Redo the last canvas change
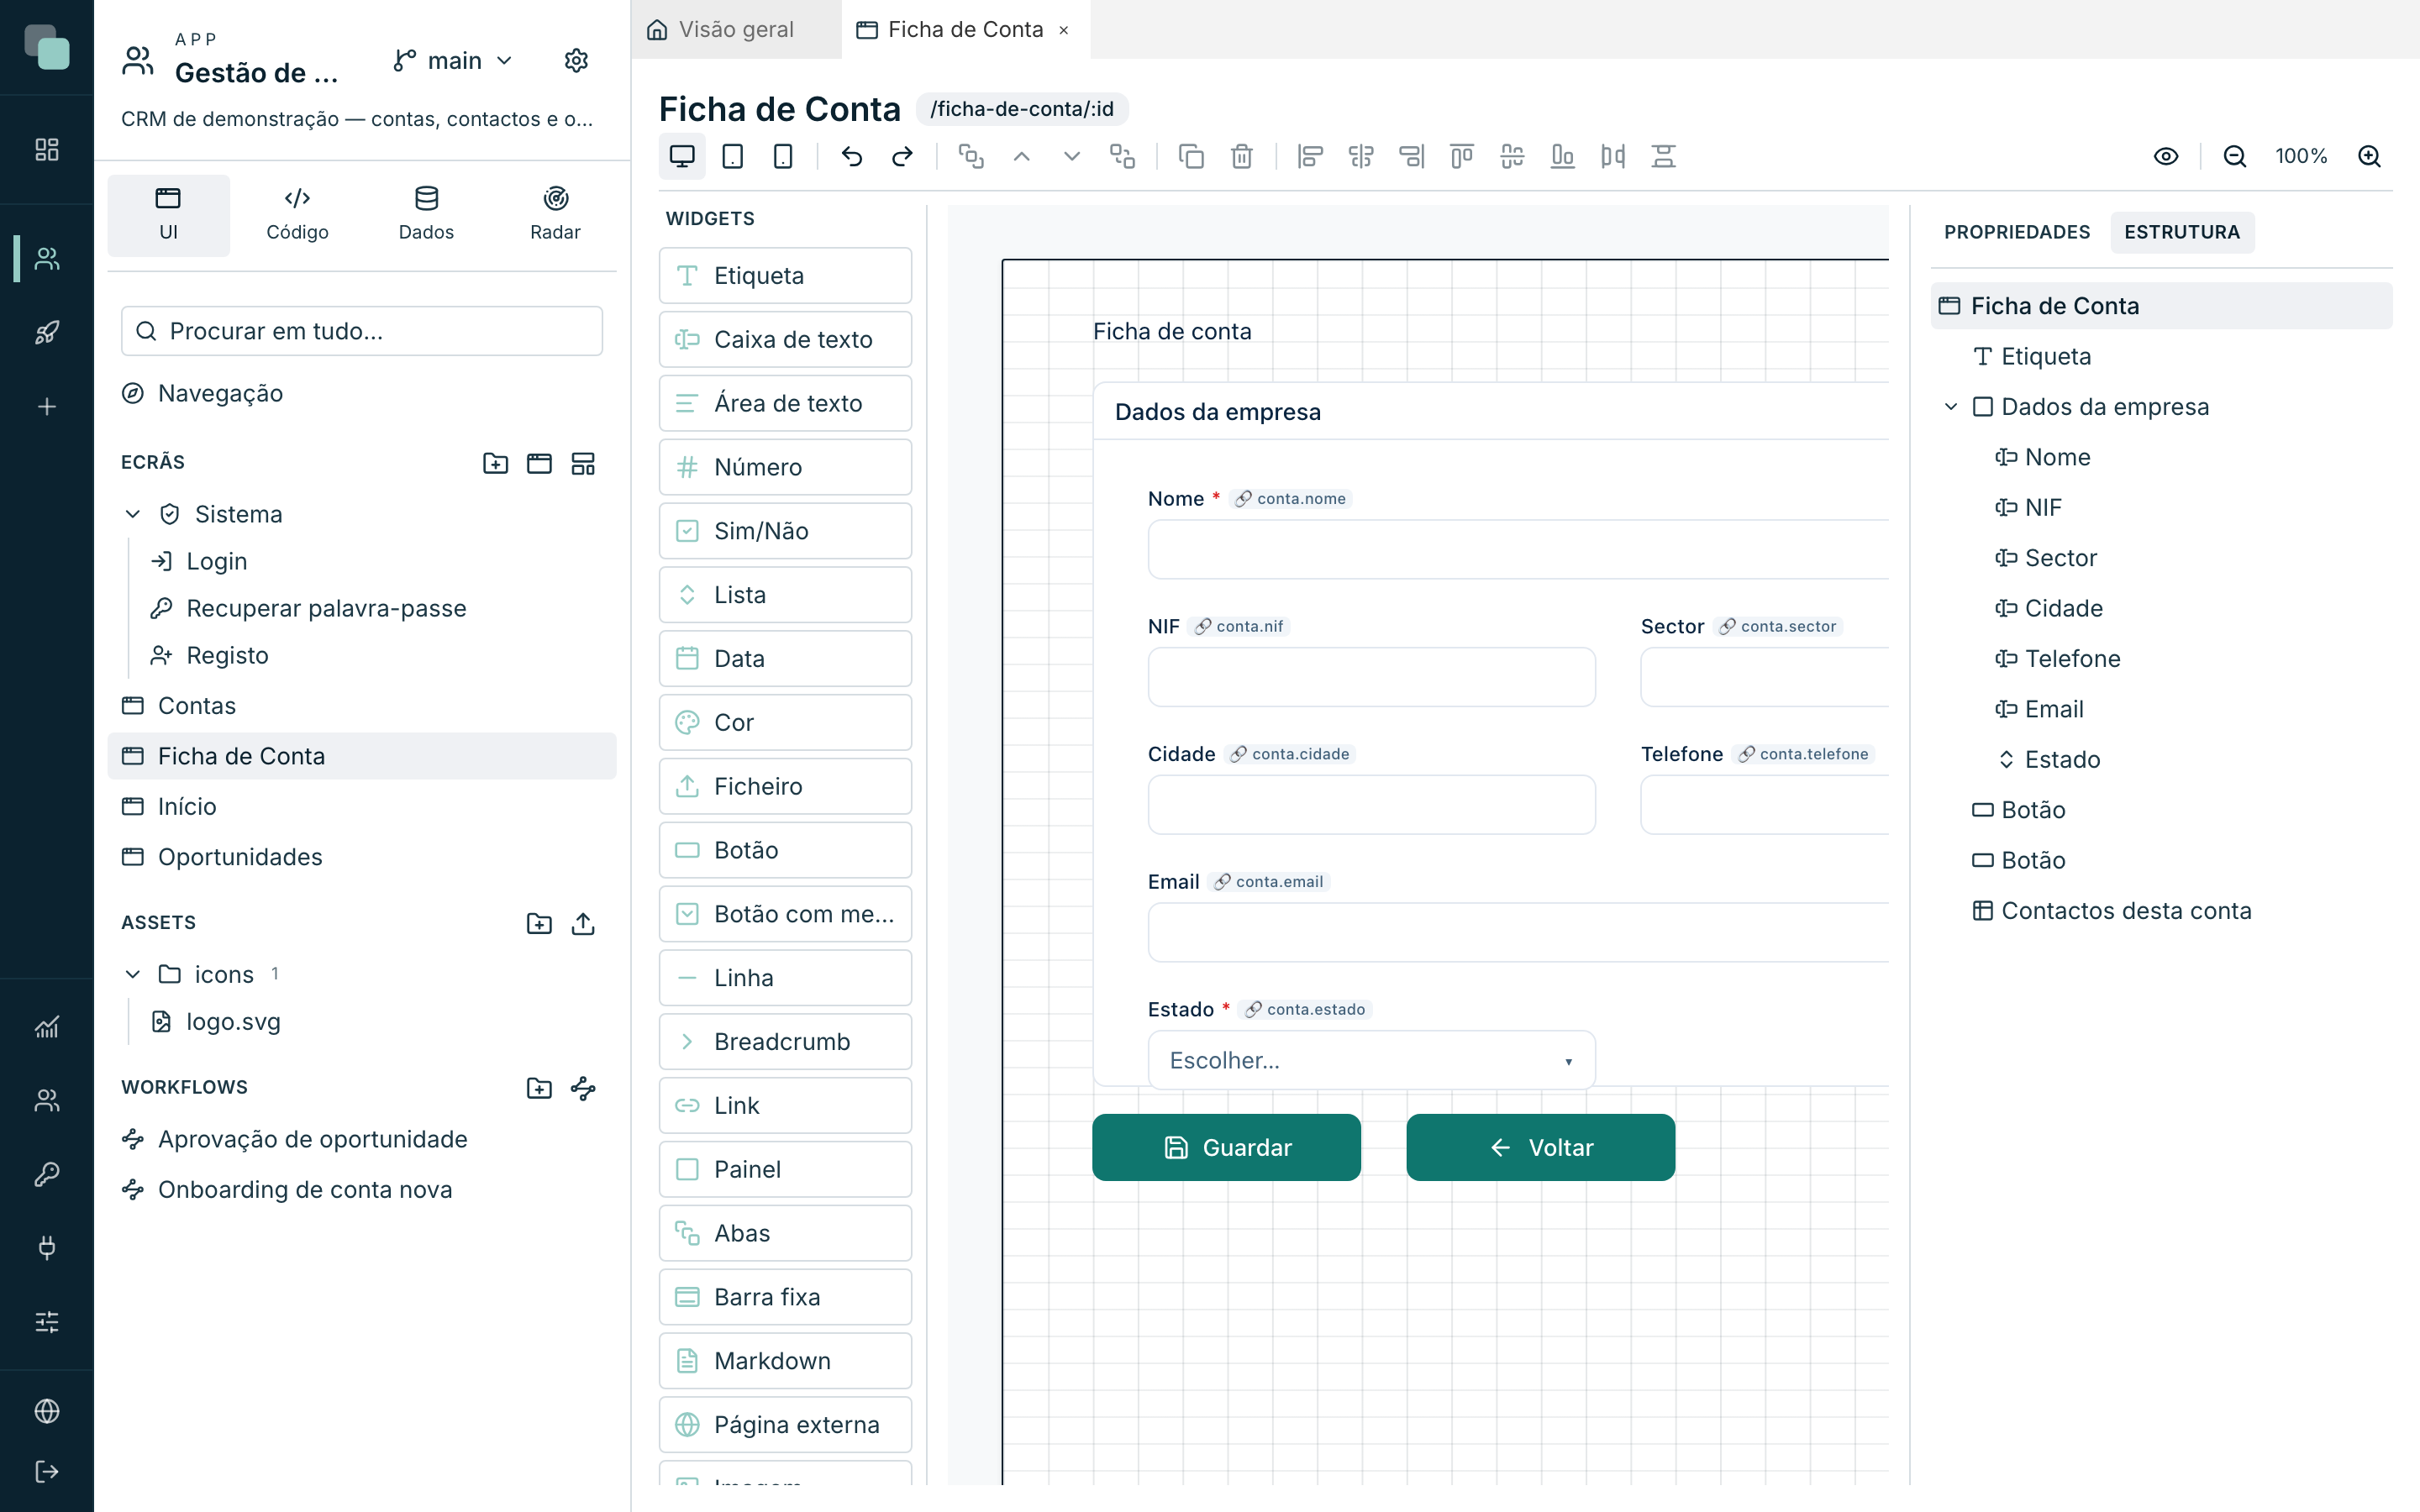The height and width of the screenshot is (1512, 2420). coord(902,156)
